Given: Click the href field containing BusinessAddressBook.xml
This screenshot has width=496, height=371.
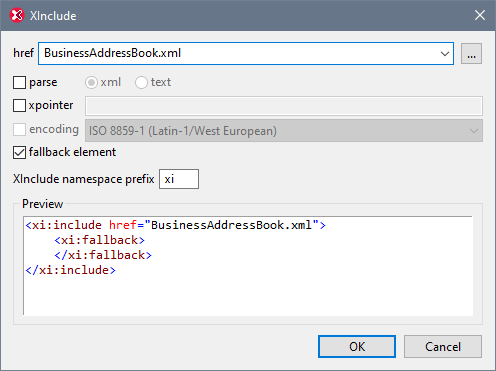Looking at the screenshot, I should pos(246,53).
